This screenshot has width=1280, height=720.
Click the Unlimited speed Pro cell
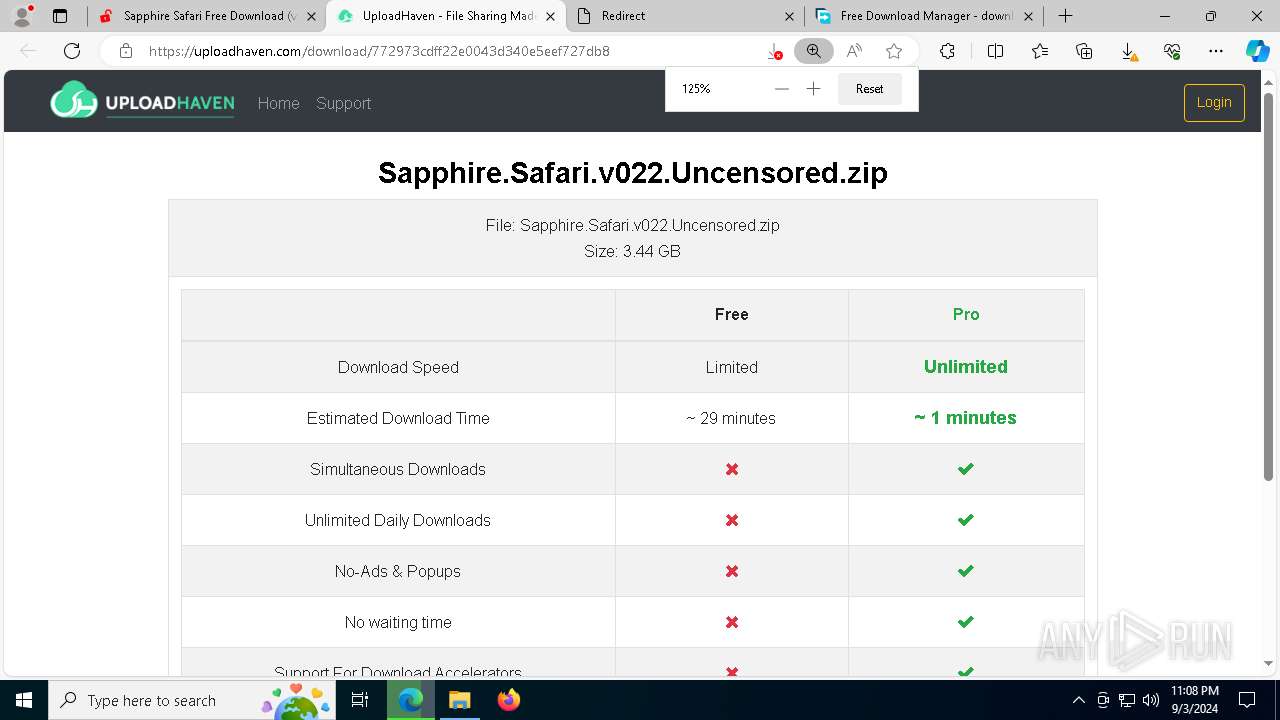click(x=966, y=366)
